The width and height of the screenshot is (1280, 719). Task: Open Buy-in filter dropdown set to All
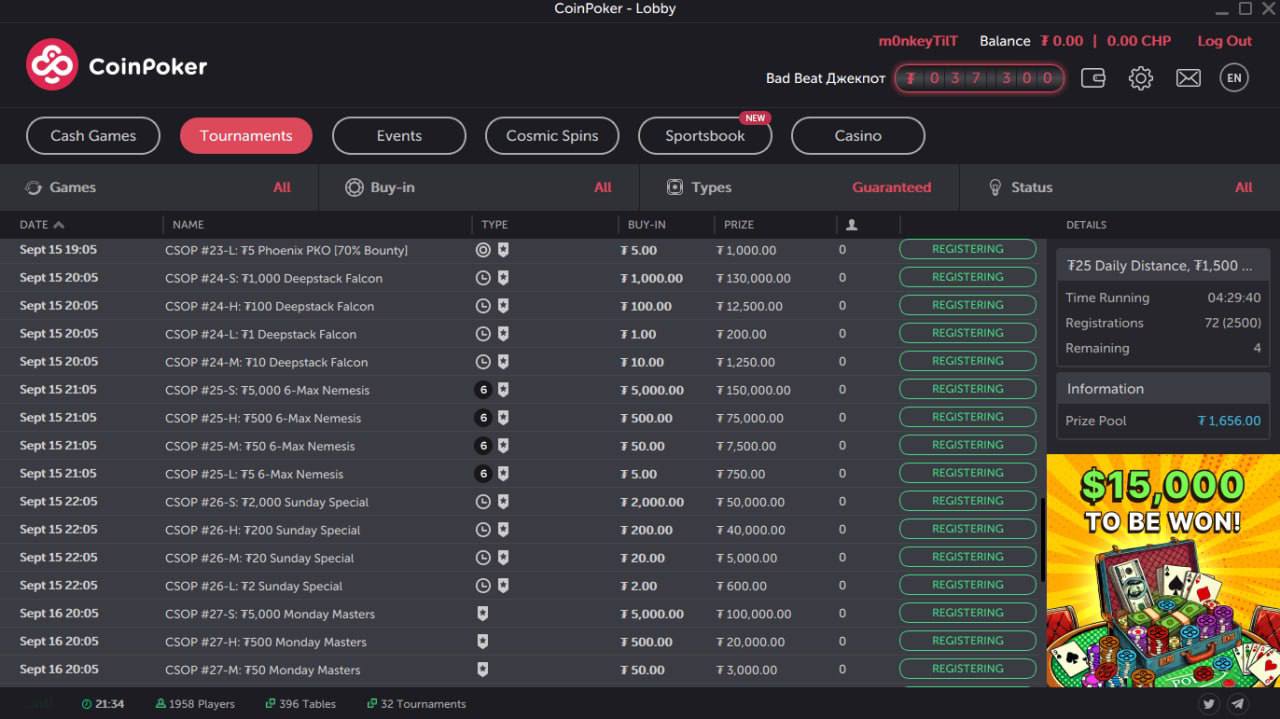(x=479, y=187)
